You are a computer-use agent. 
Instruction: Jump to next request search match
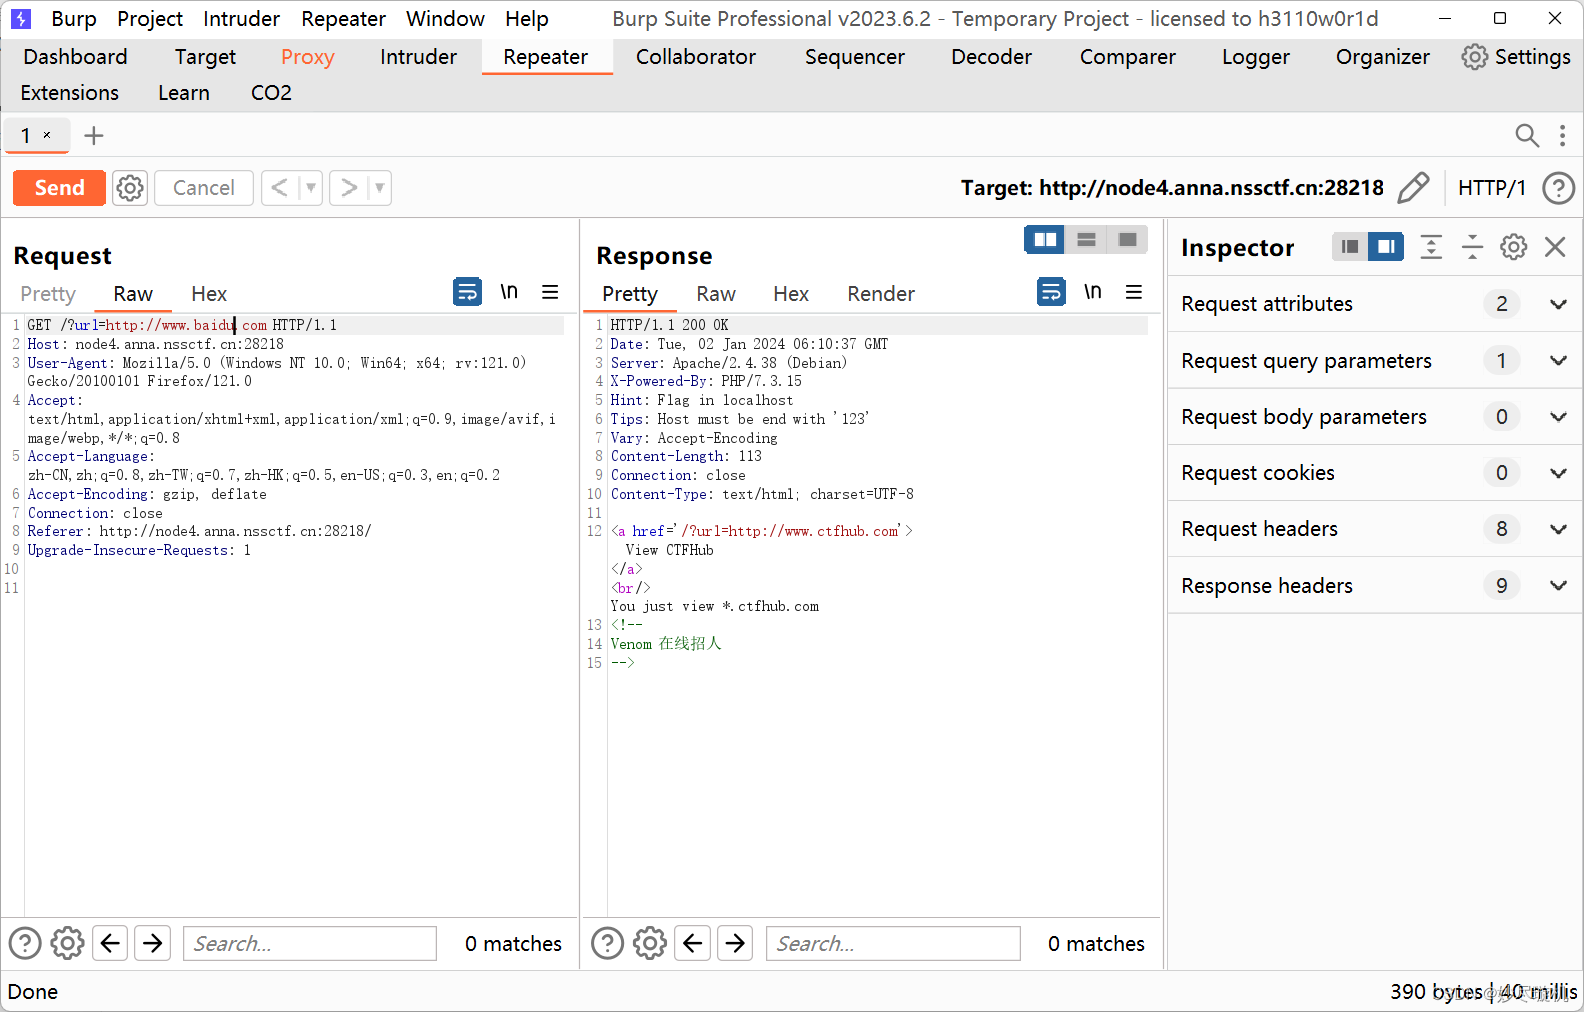(153, 943)
